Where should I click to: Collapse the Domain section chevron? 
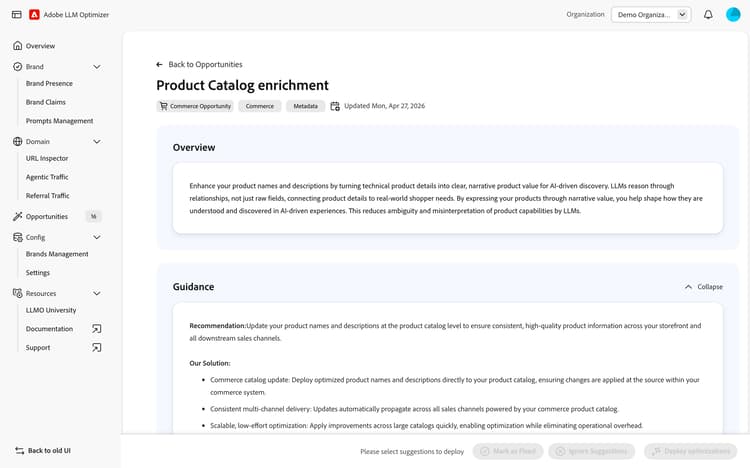[97, 141]
